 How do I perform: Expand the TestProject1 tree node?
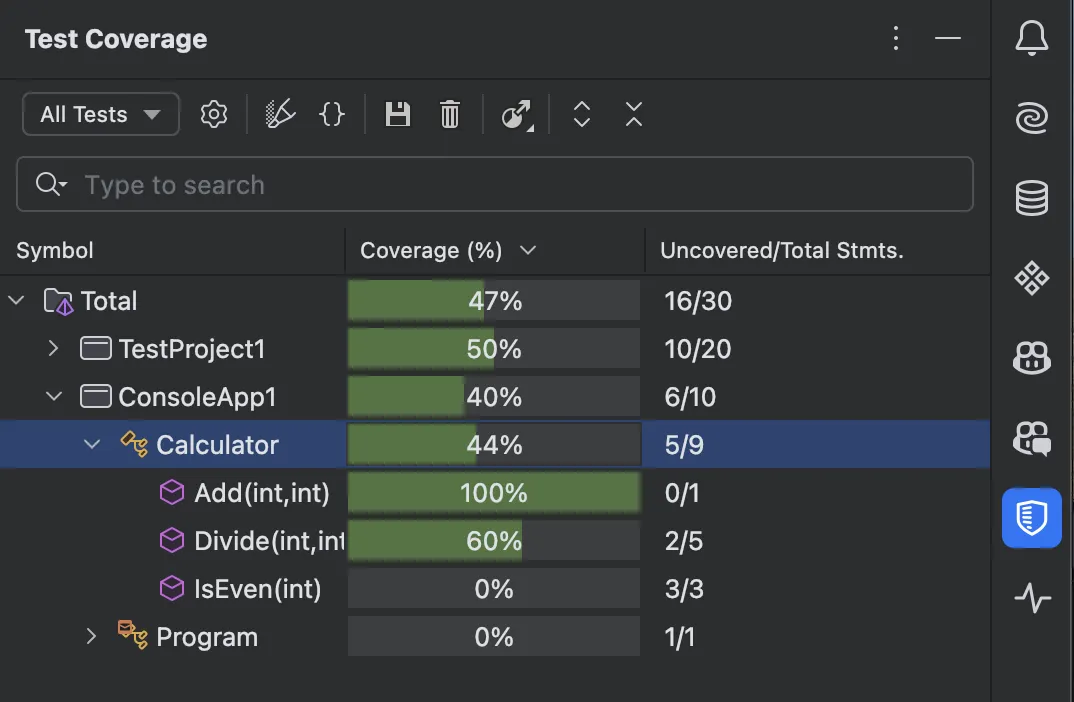(54, 349)
